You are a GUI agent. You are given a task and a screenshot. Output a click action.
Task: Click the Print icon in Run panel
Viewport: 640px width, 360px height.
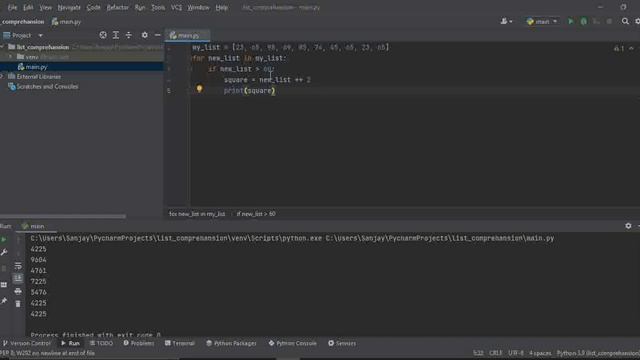pyautogui.click(x=18, y=291)
